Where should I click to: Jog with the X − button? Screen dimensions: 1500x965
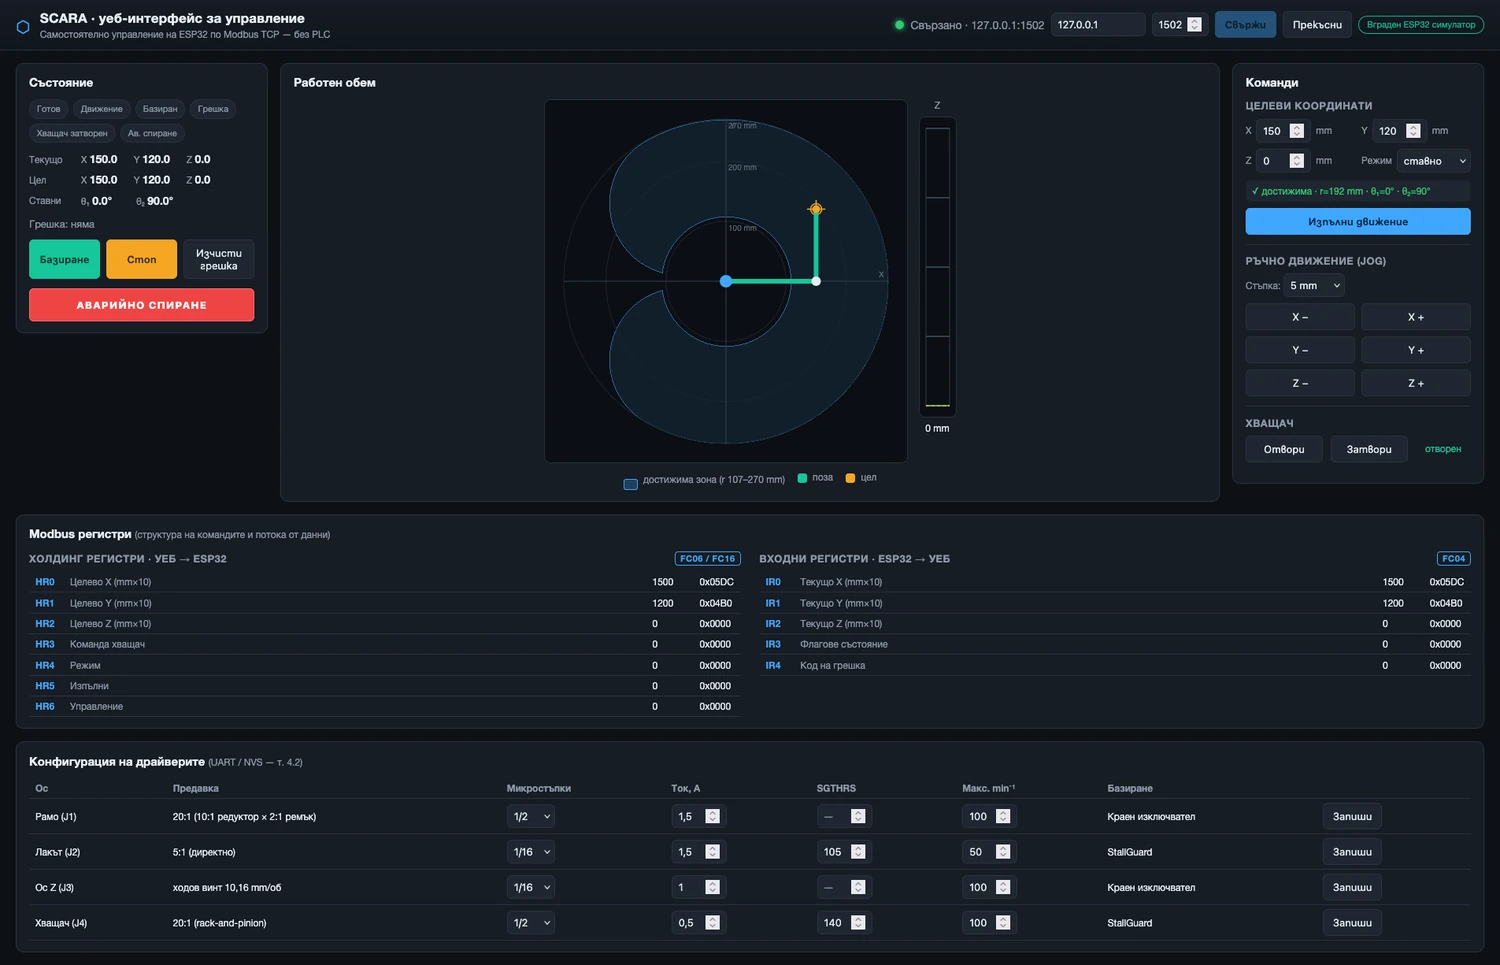[x=1300, y=317]
